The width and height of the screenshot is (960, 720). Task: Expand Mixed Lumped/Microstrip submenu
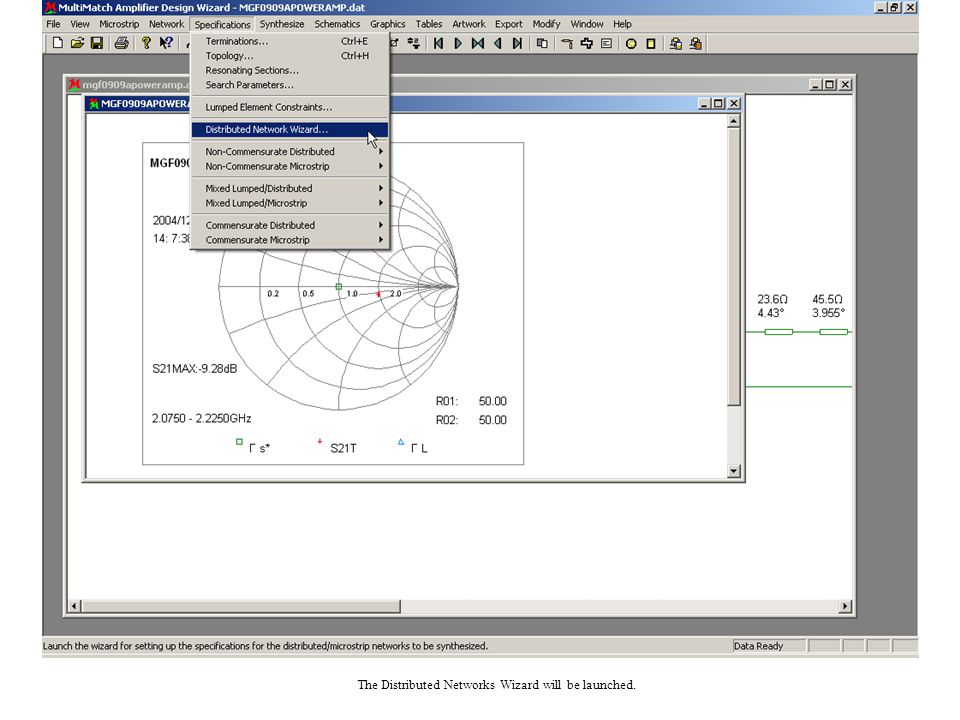coord(290,203)
